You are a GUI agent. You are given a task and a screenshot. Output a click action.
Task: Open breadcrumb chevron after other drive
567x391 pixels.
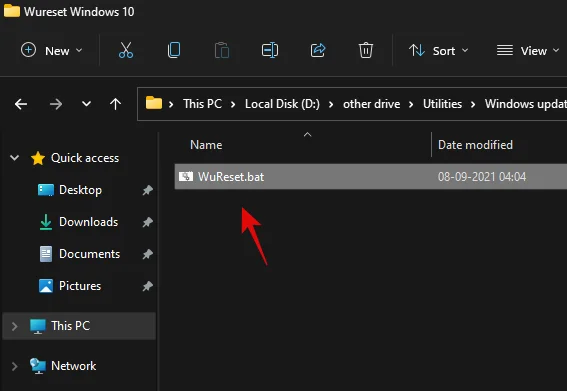(x=411, y=105)
